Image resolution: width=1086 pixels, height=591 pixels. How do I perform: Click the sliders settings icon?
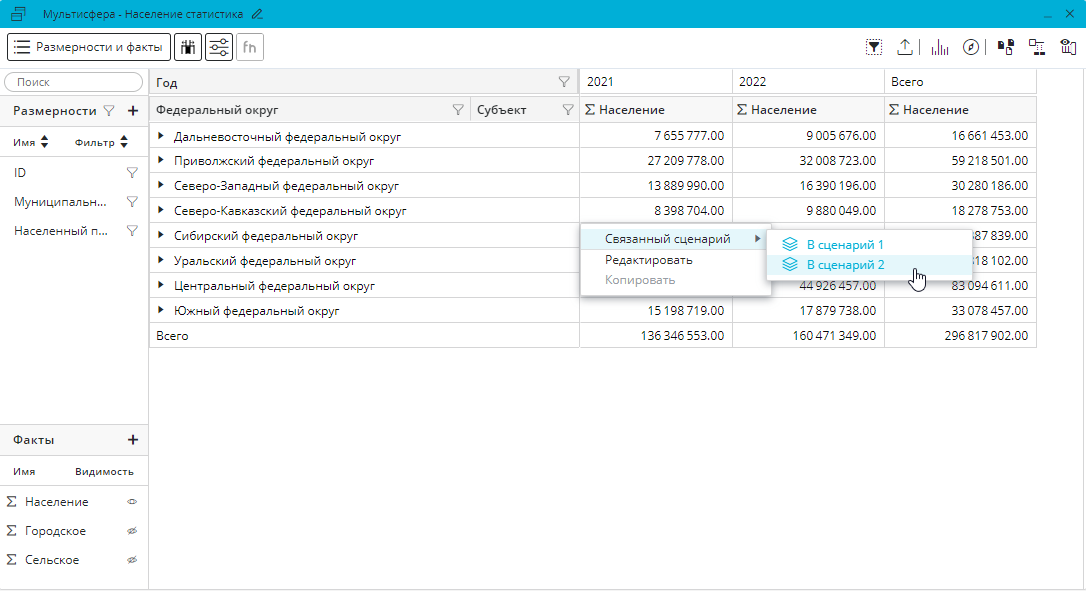pyautogui.click(x=219, y=47)
